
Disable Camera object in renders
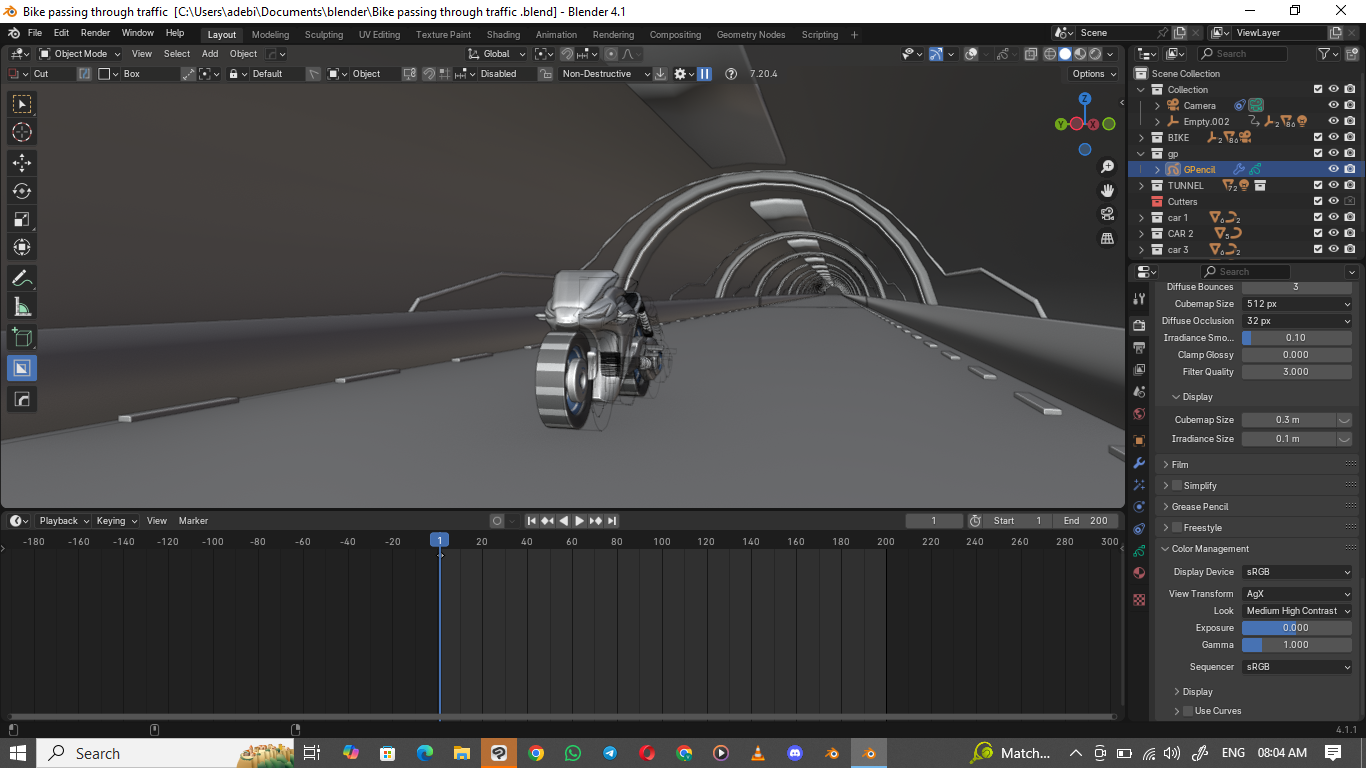click(1350, 105)
